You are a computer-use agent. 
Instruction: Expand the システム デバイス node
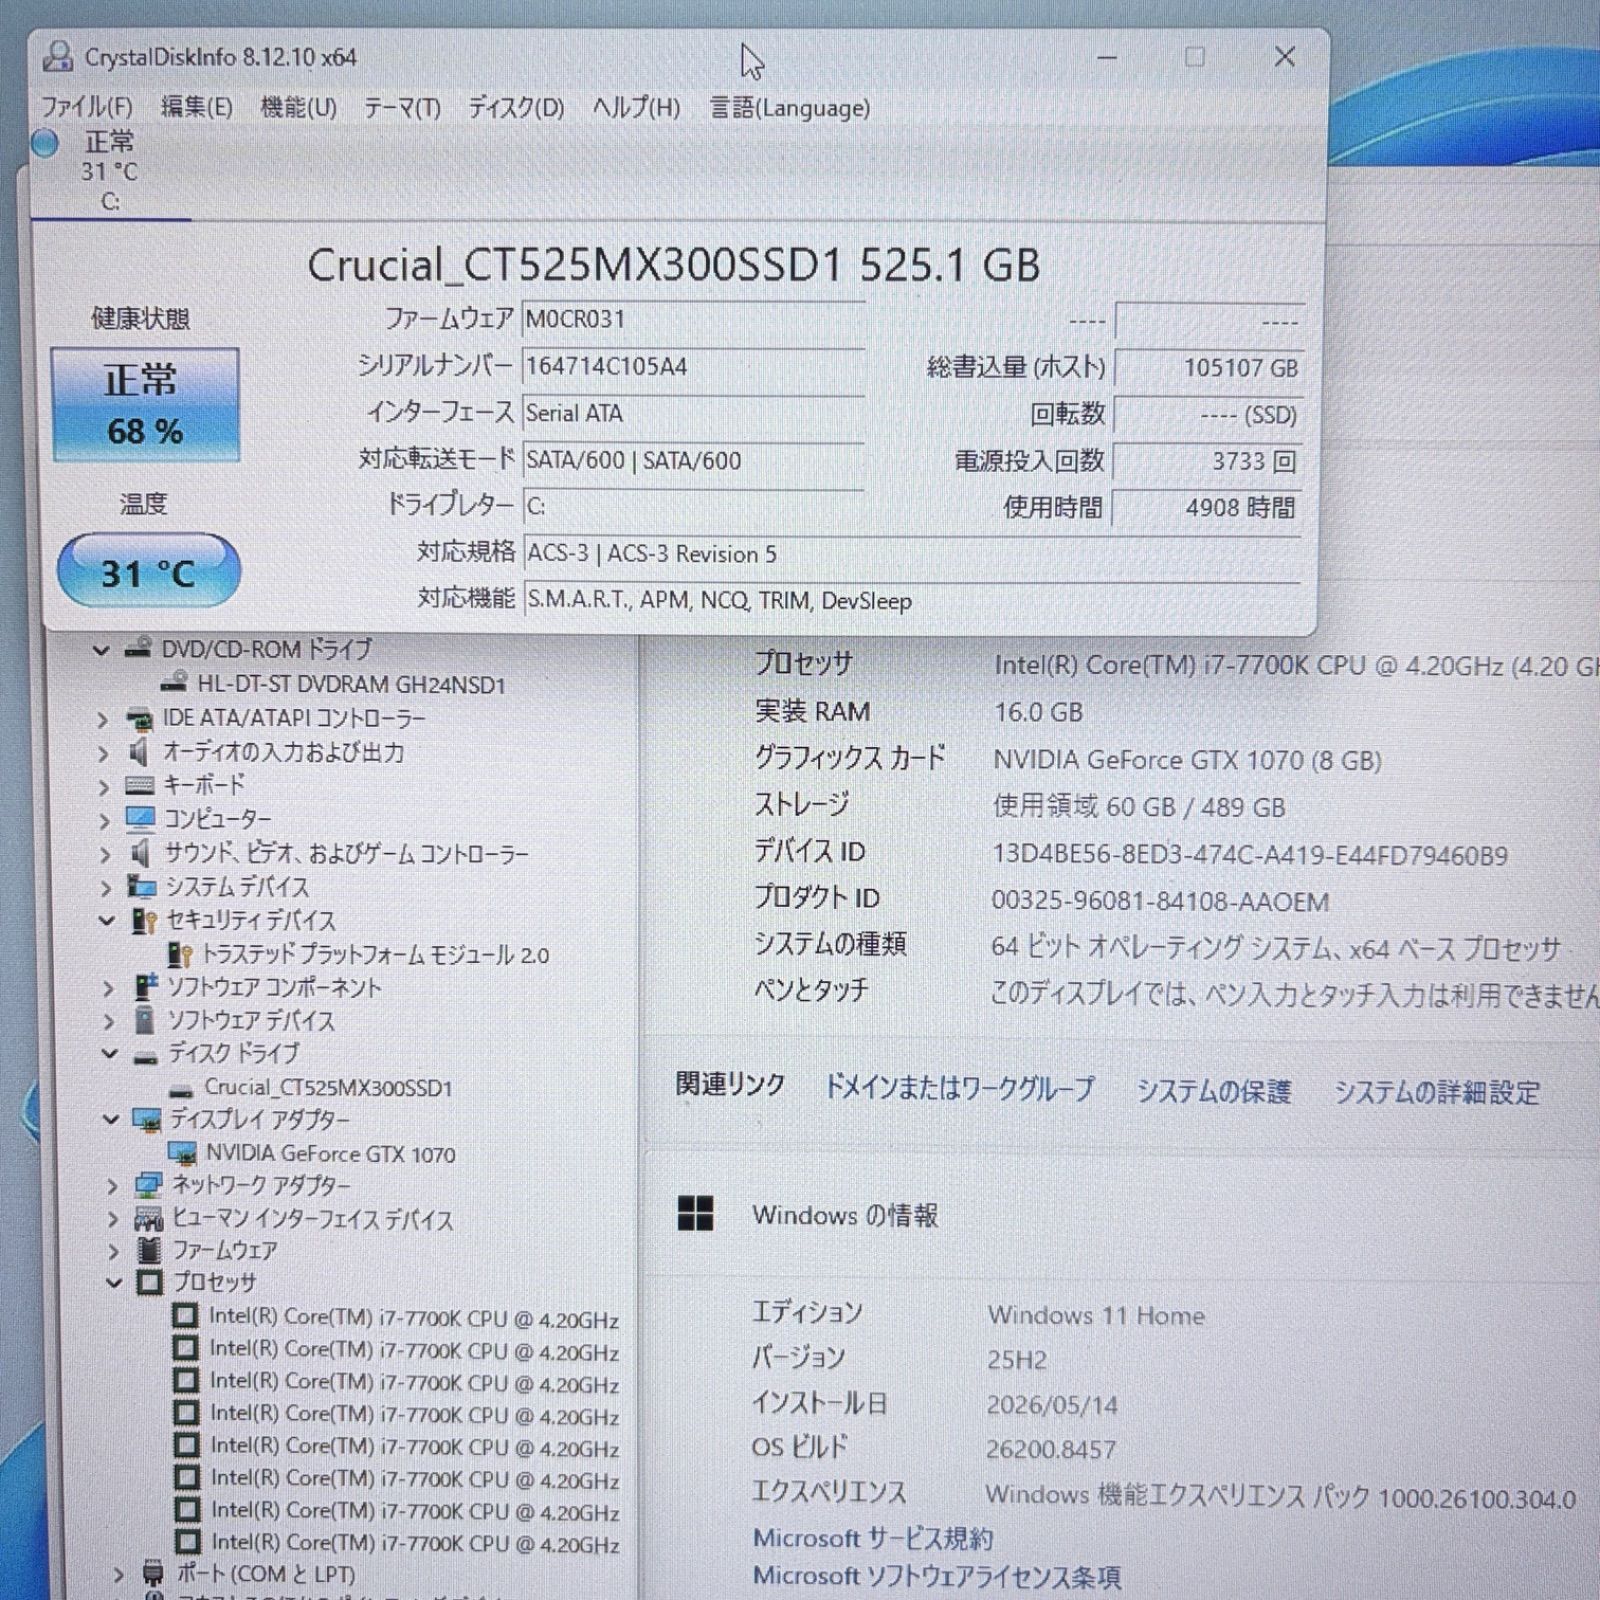(x=106, y=887)
